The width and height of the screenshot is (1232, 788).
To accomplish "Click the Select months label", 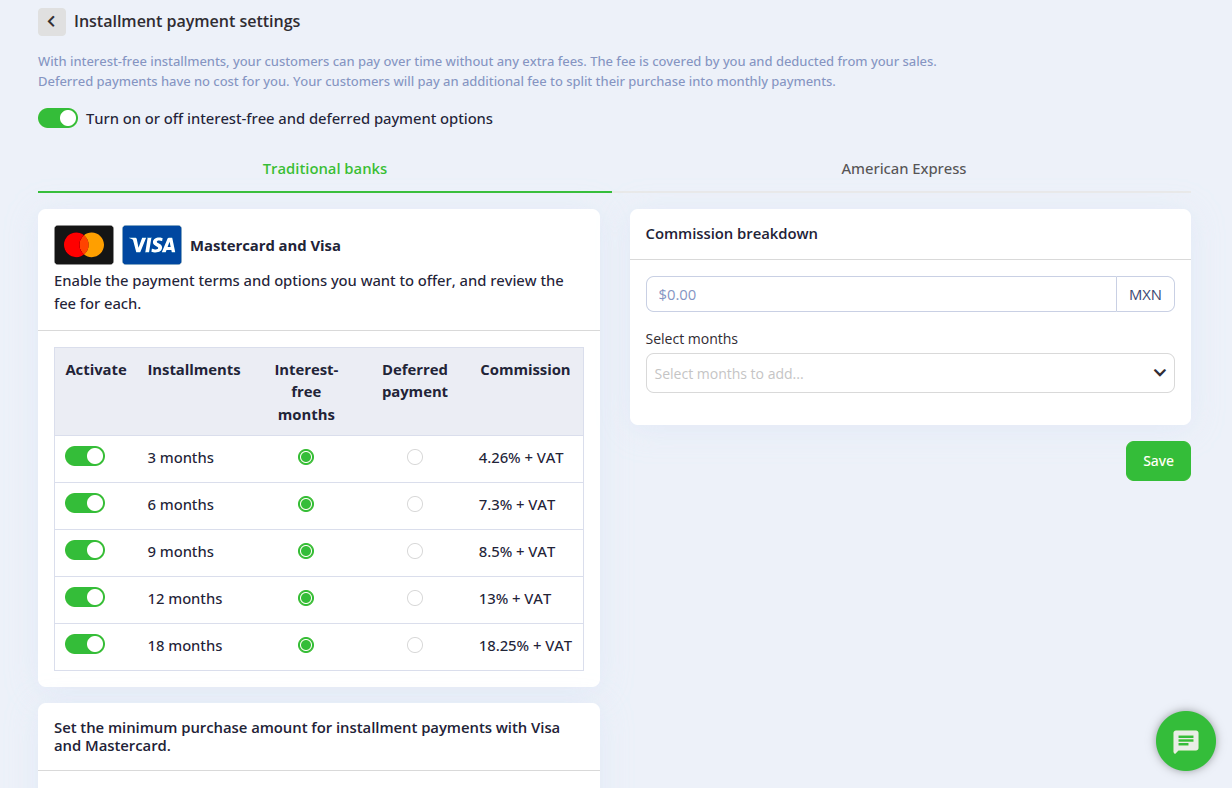I will (x=692, y=339).
